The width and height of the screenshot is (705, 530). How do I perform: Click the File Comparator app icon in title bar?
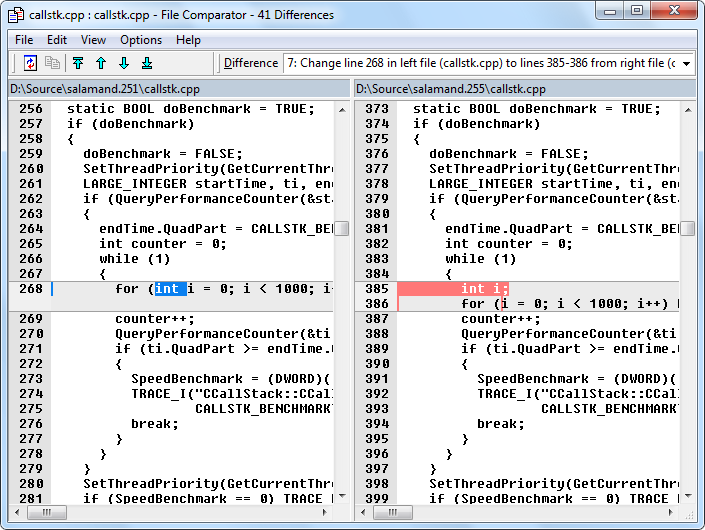tap(16, 15)
